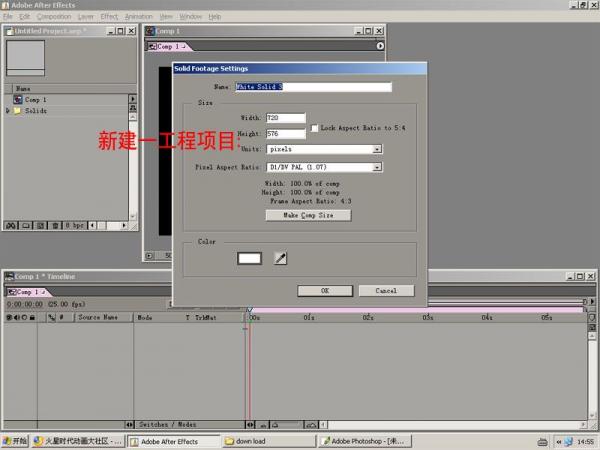Viewport: 600px width, 450px height.
Task: Click the Timeline comp button at right edge
Action: click(x=592, y=328)
